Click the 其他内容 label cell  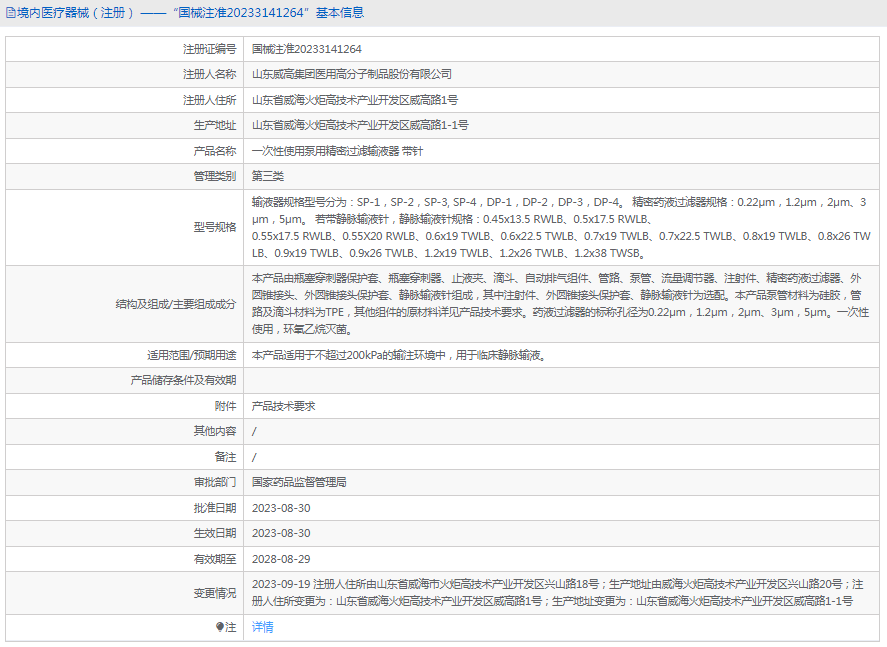pyautogui.click(x=125, y=432)
